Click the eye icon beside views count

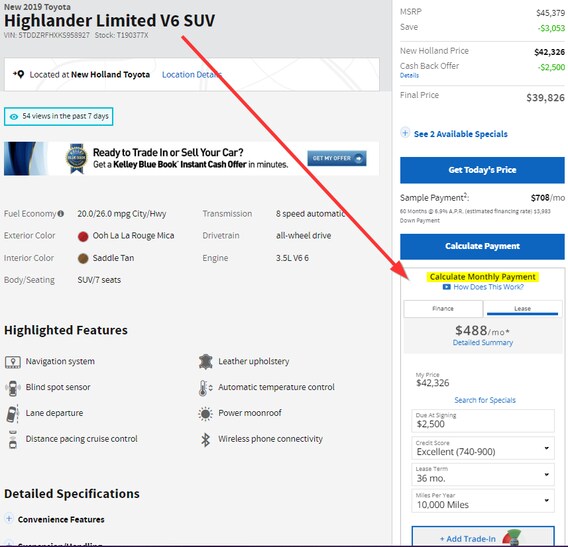(x=14, y=117)
